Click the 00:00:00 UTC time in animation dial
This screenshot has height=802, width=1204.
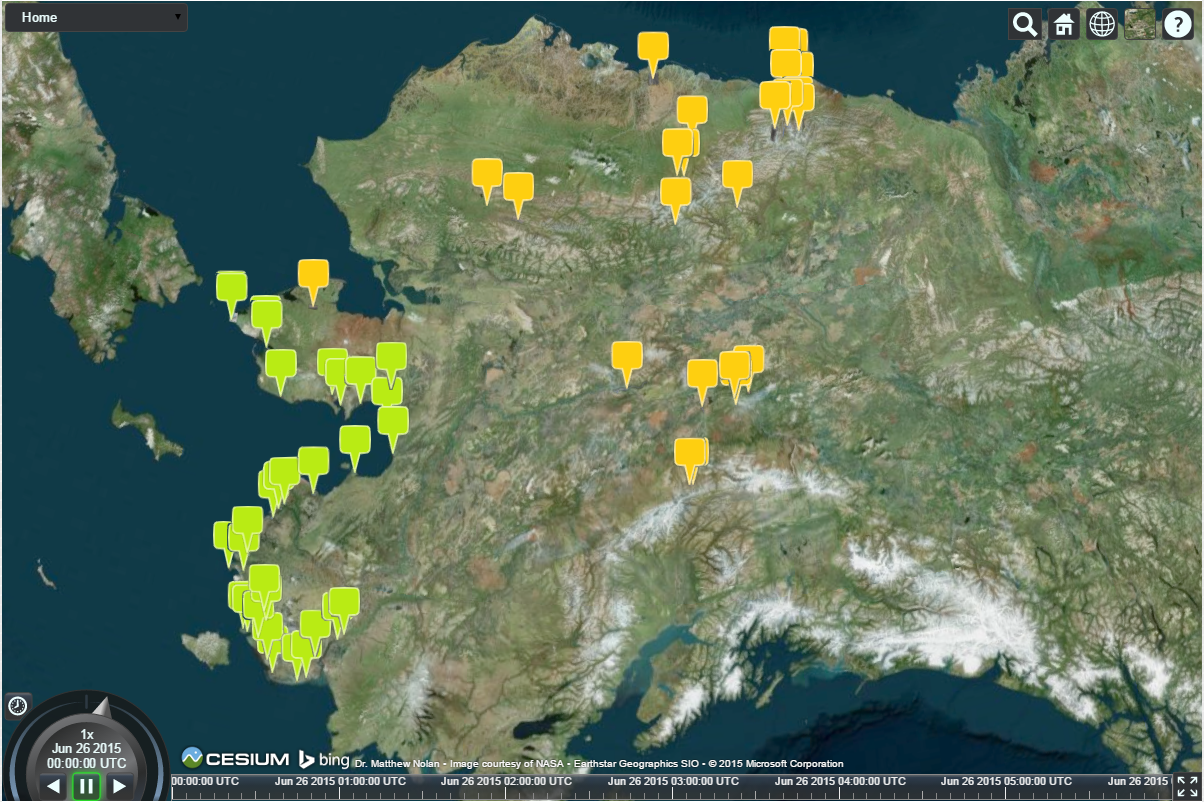click(87, 762)
